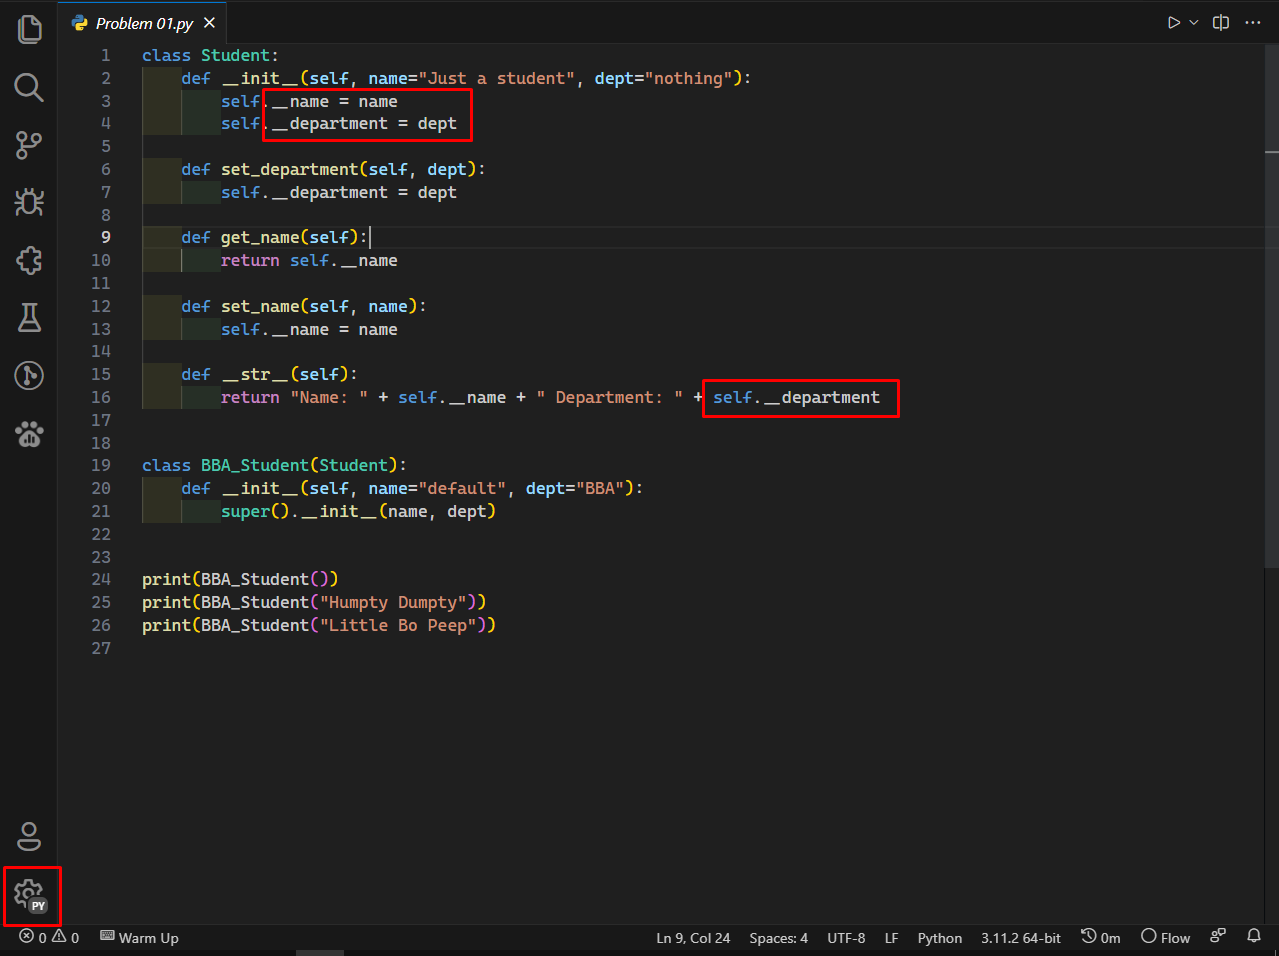Screen dimensions: 1279x956
Task: Open the Extensions marketplace icon
Action: [x=29, y=260]
